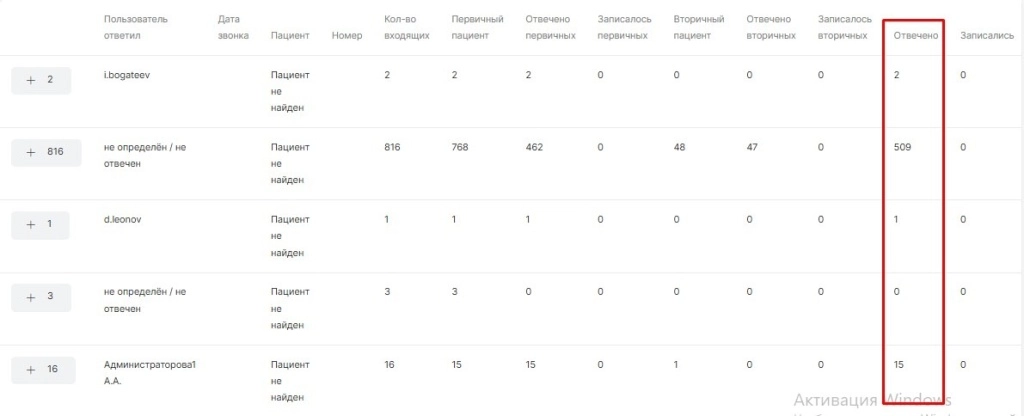Expand the unanswered group with 3 calls
This screenshot has width=1024, height=416.
(41, 297)
